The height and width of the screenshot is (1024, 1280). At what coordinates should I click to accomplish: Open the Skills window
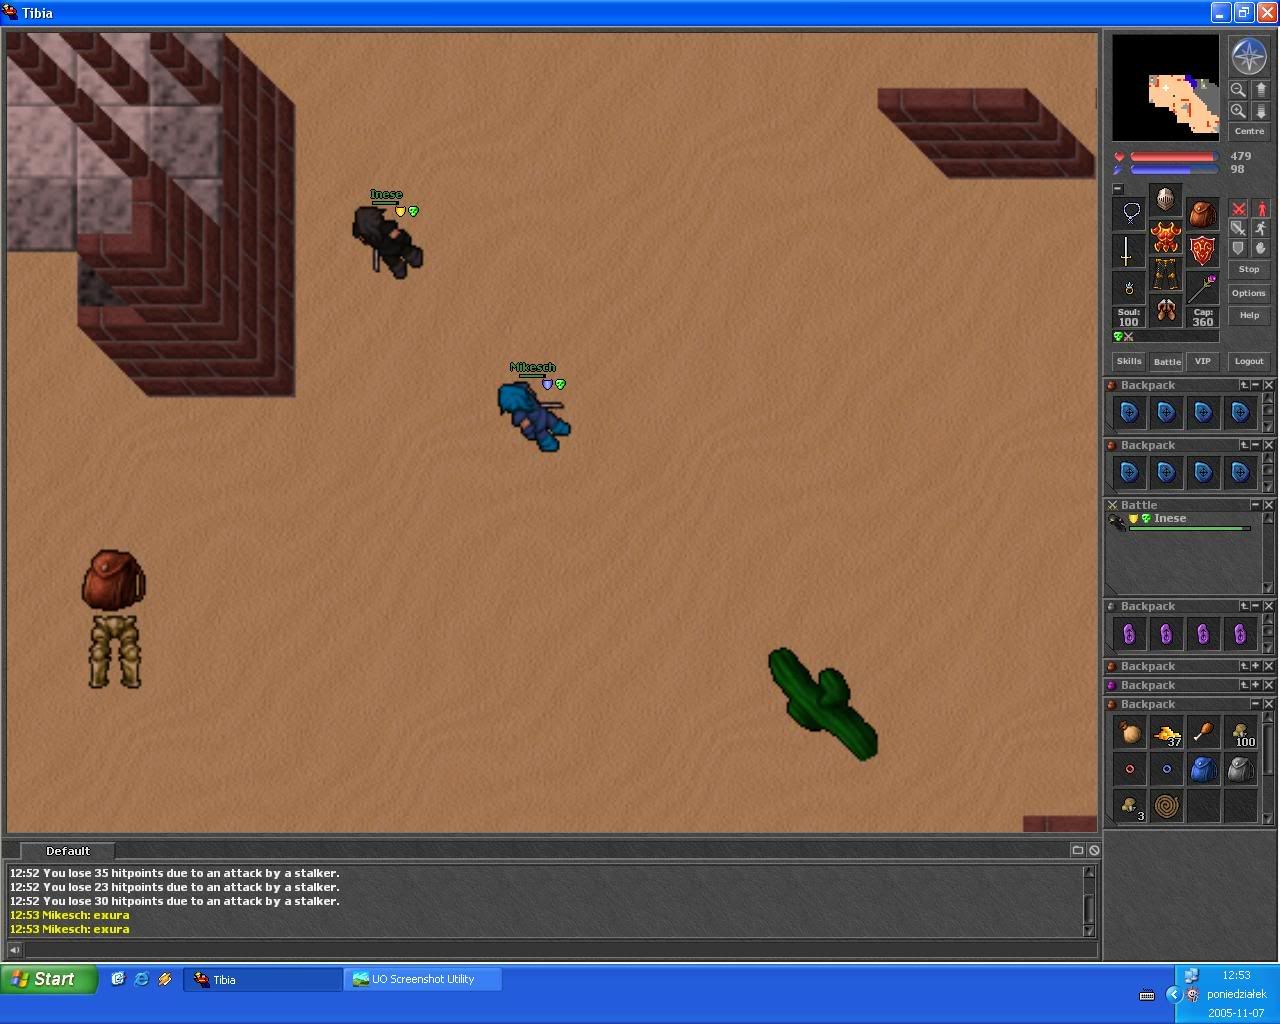(x=1129, y=361)
